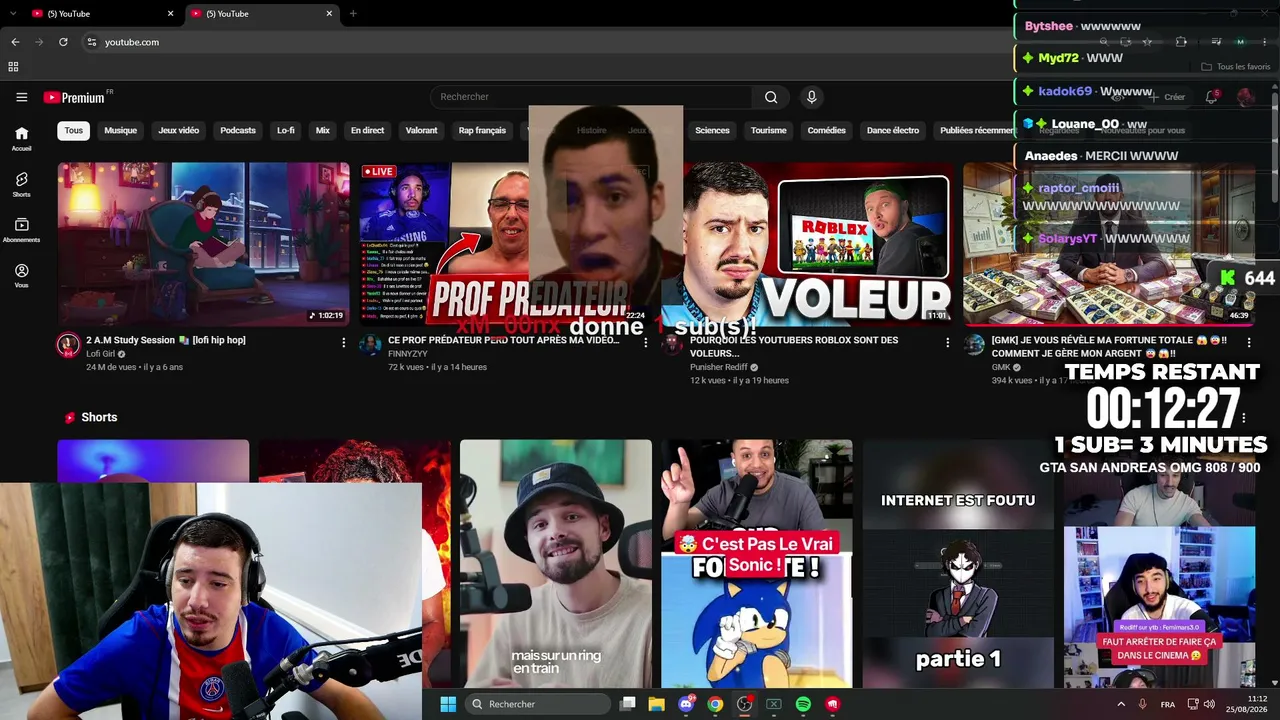
Task: Open the Vous sidebar section
Action: (x=21, y=276)
